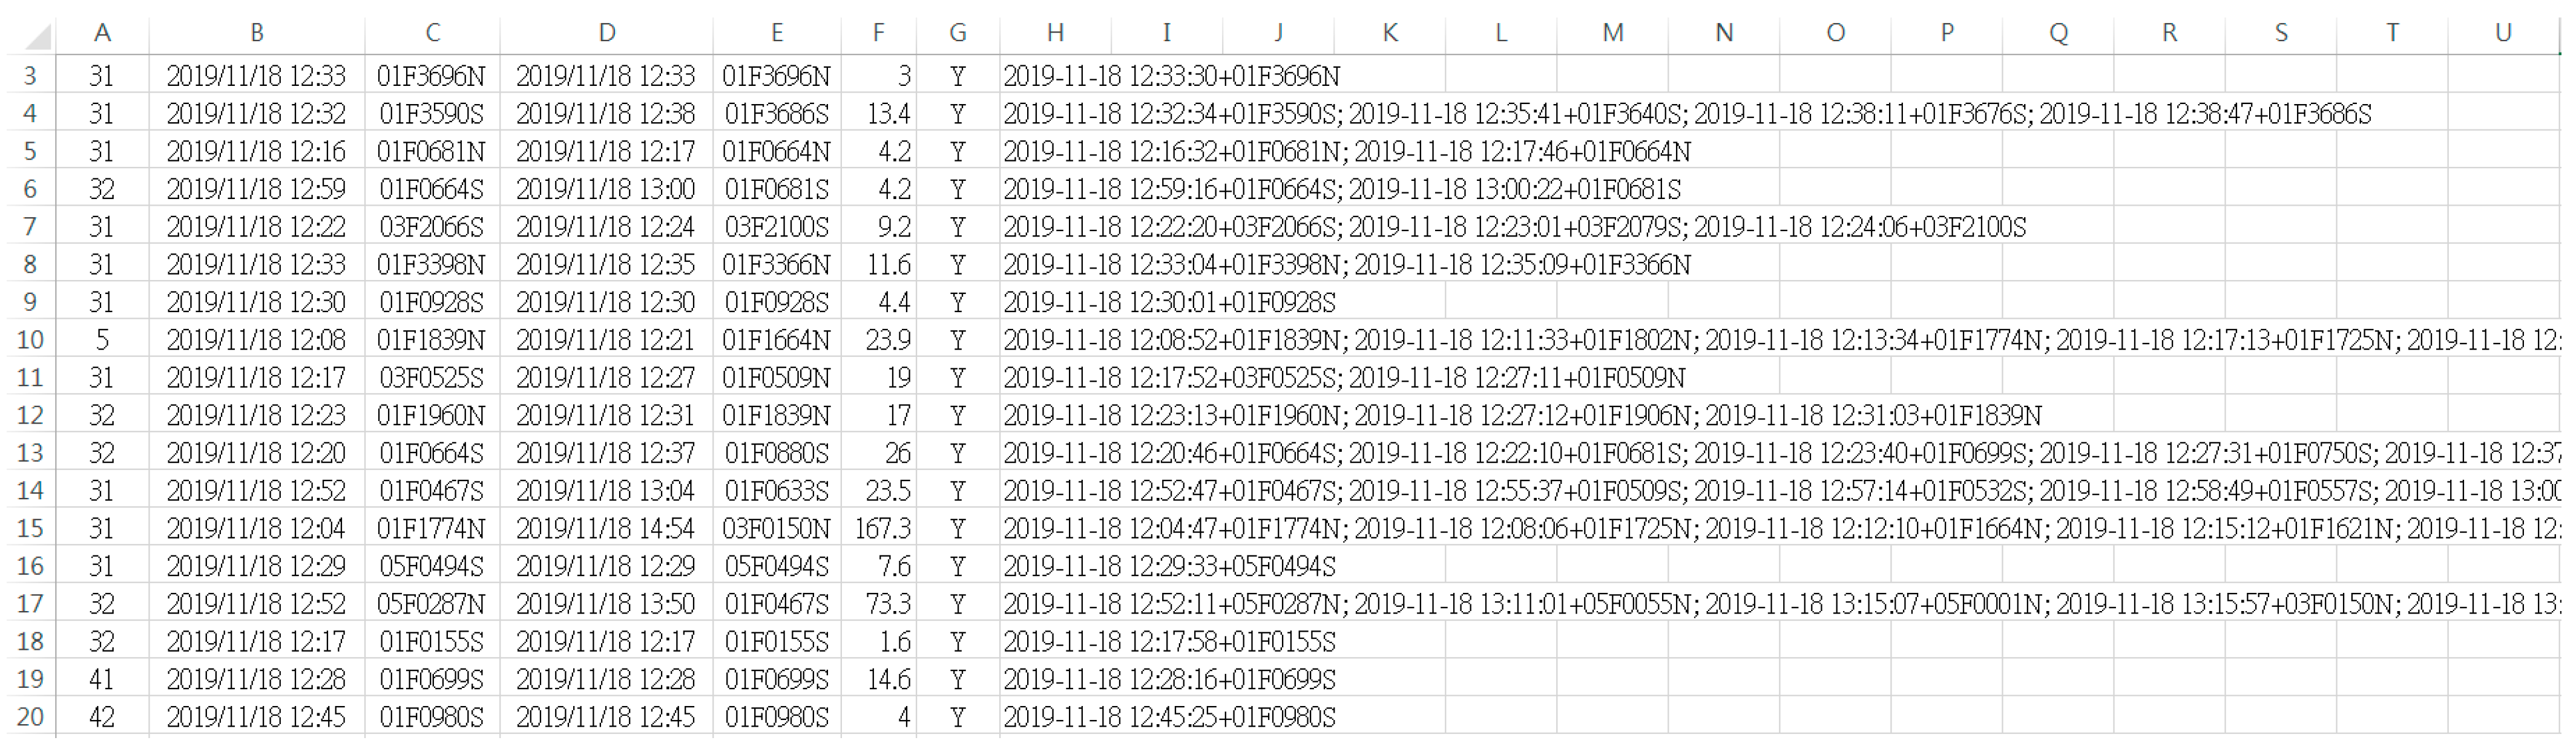The width and height of the screenshot is (2576, 752).
Task: Select column F header
Action: click(878, 33)
